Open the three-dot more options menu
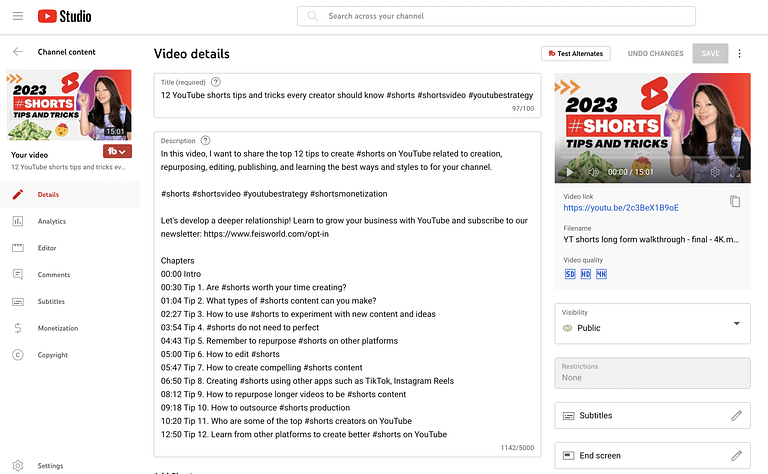 pyautogui.click(x=740, y=53)
